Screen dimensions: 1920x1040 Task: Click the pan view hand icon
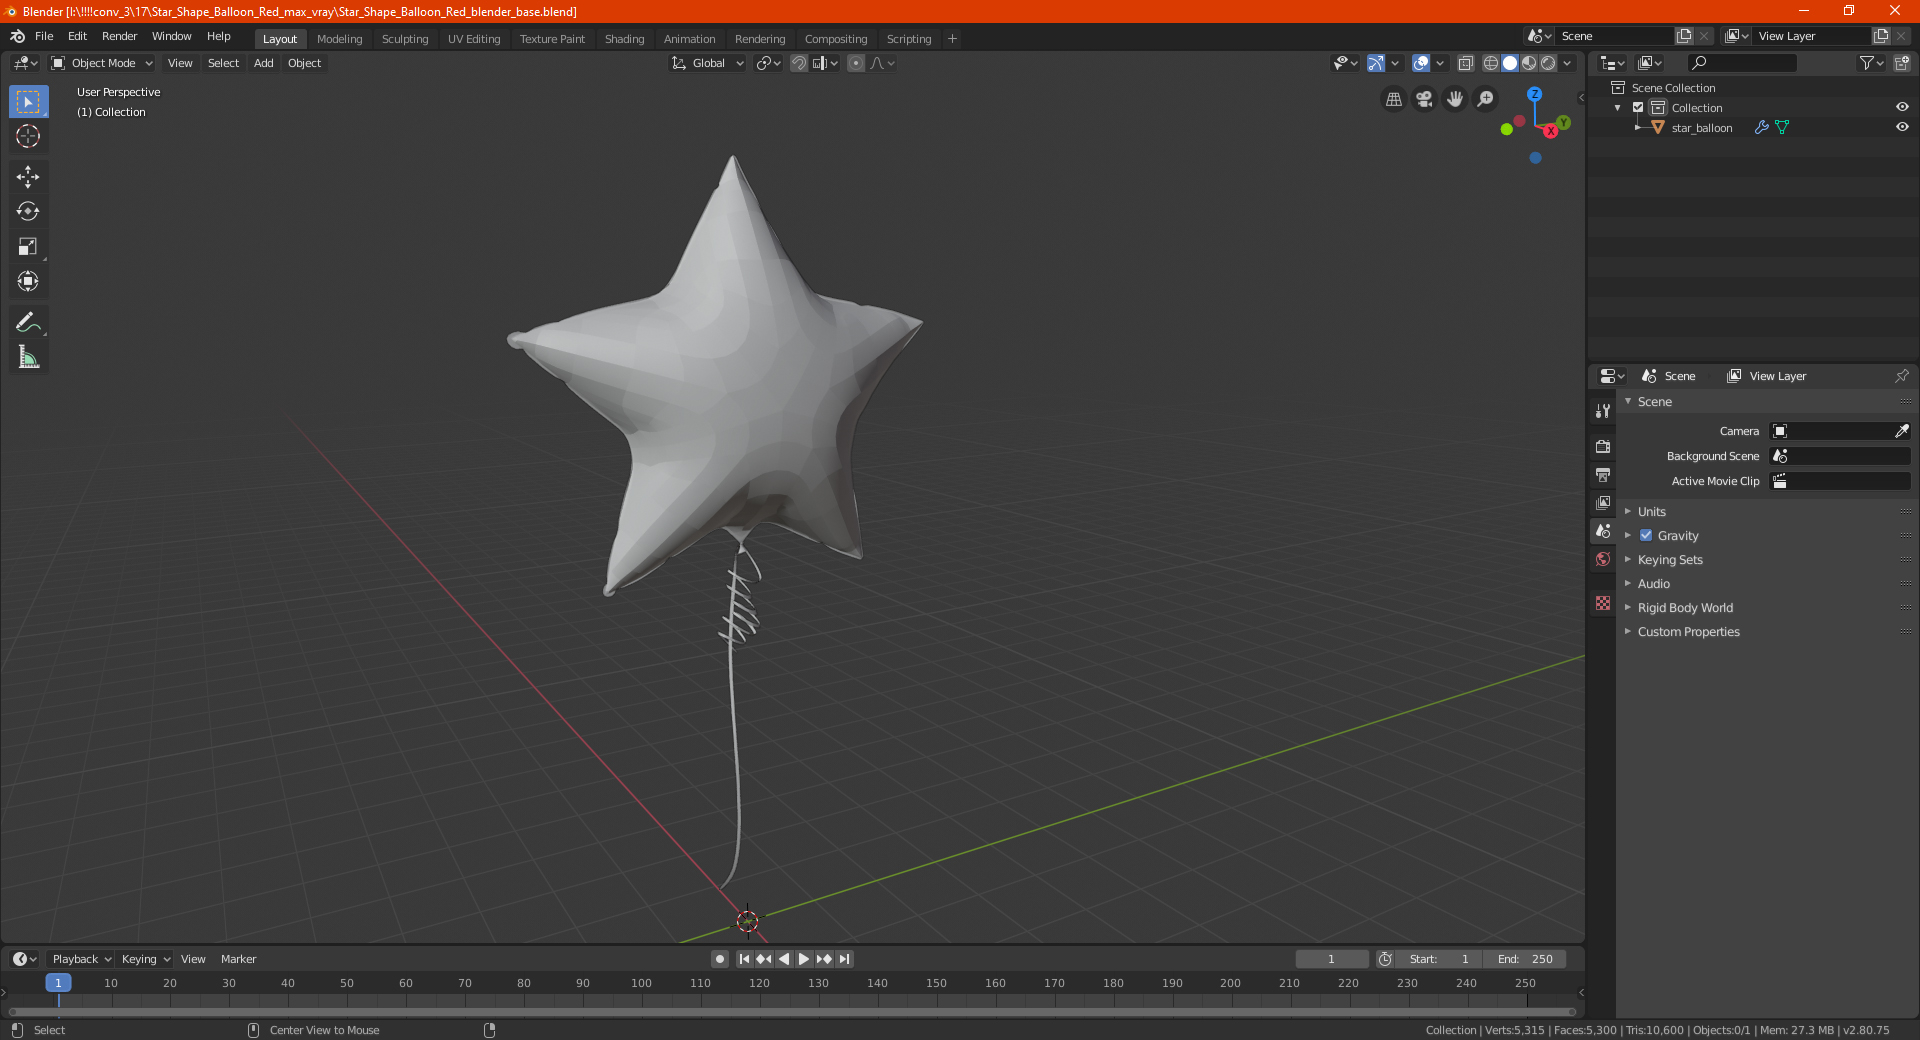coord(1455,99)
